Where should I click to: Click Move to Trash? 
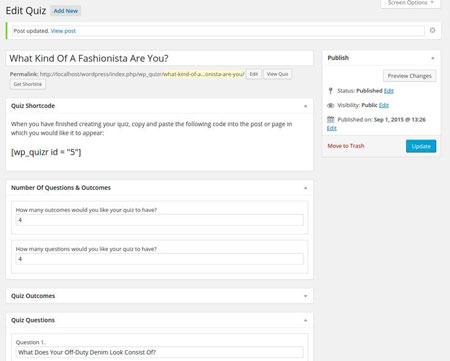point(346,146)
